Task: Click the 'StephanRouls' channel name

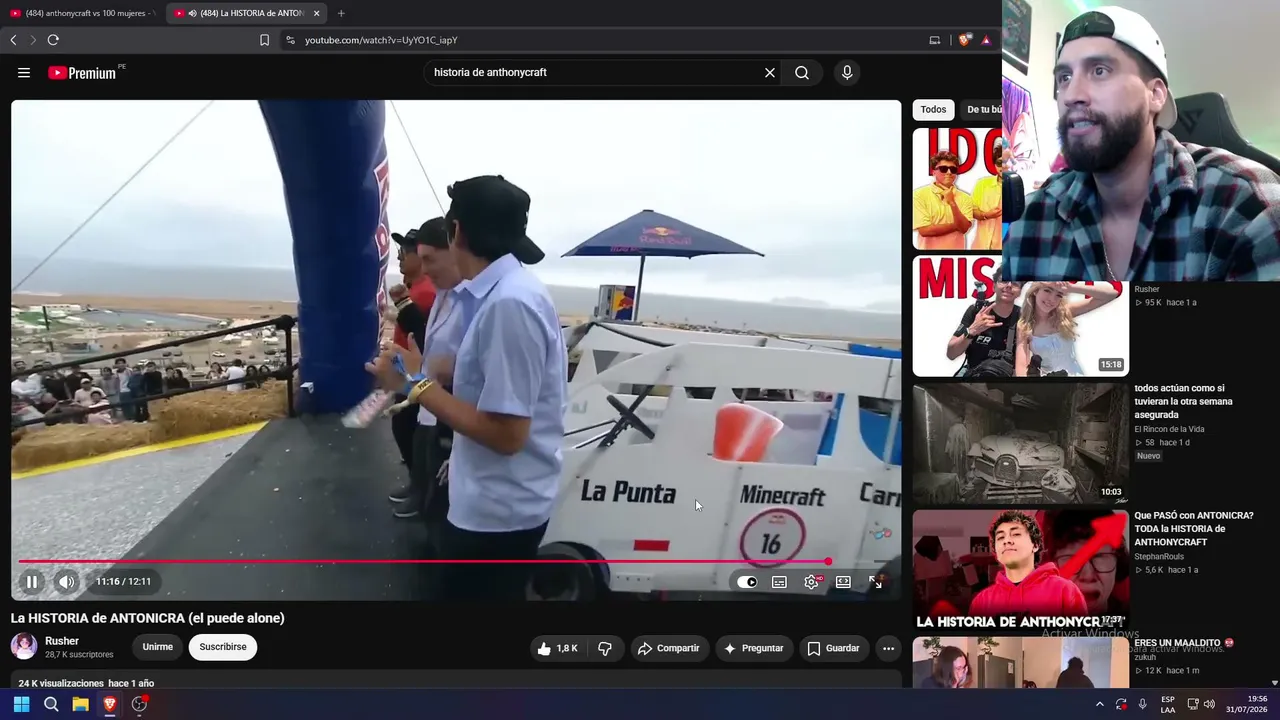Action: [1159, 557]
